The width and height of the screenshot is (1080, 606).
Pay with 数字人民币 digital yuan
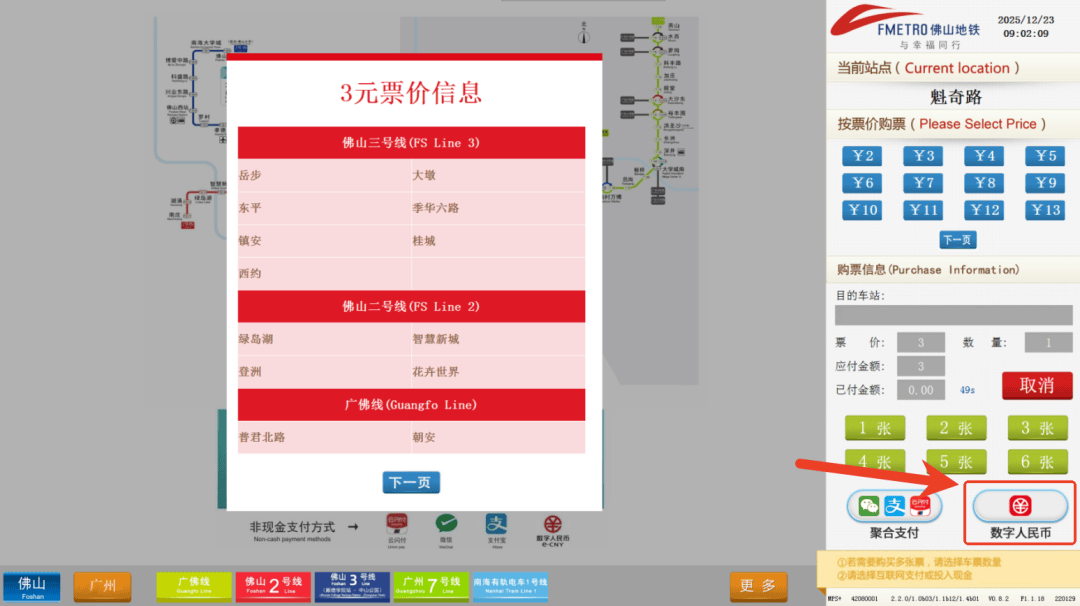point(1020,506)
